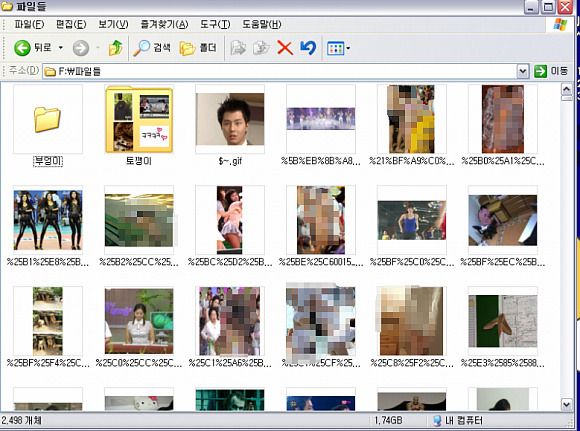Click the Move To folder icon
The height and width of the screenshot is (431, 580).
pos(238,48)
